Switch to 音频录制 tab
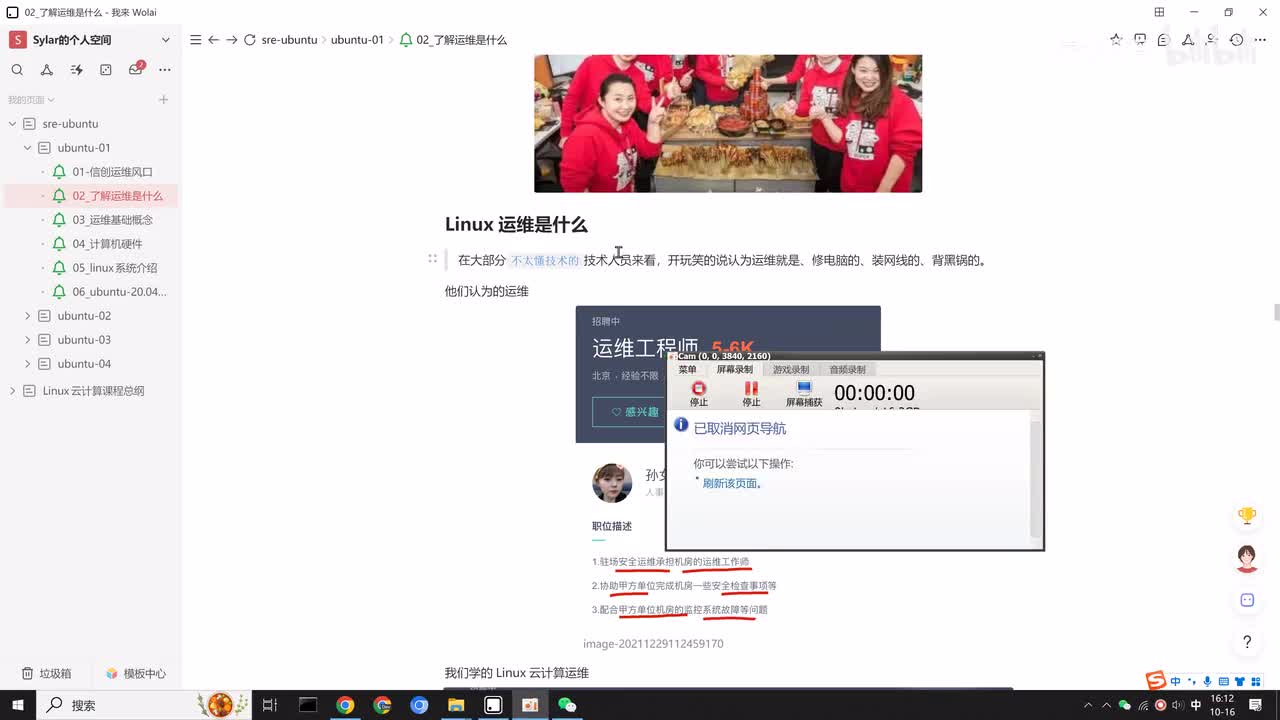 [847, 370]
